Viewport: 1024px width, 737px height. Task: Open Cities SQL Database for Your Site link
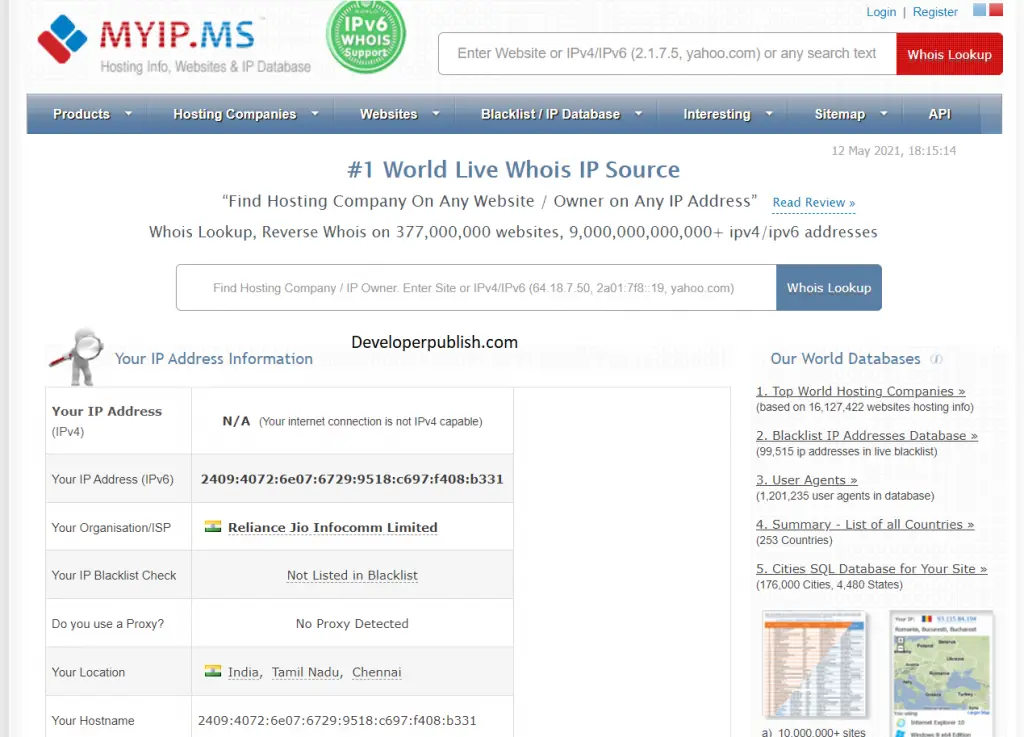pyautogui.click(x=871, y=569)
